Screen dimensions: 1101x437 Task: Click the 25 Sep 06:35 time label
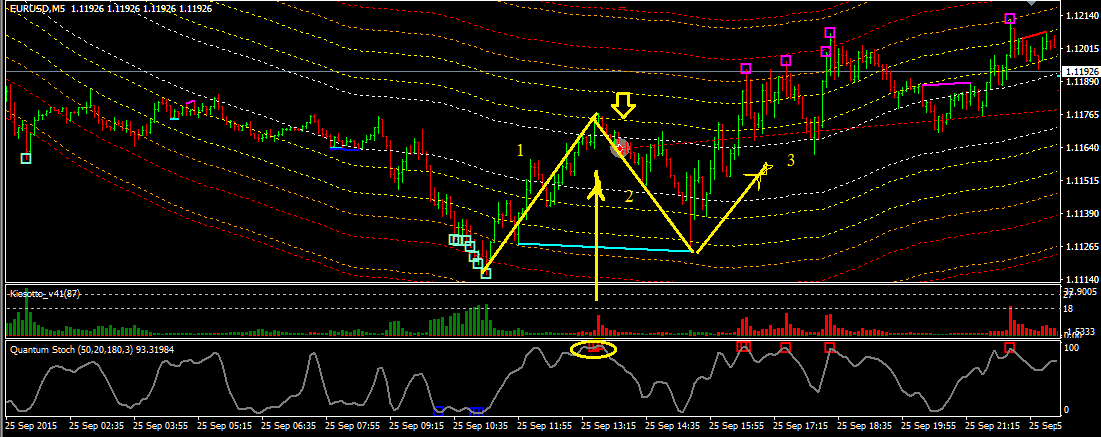click(287, 426)
